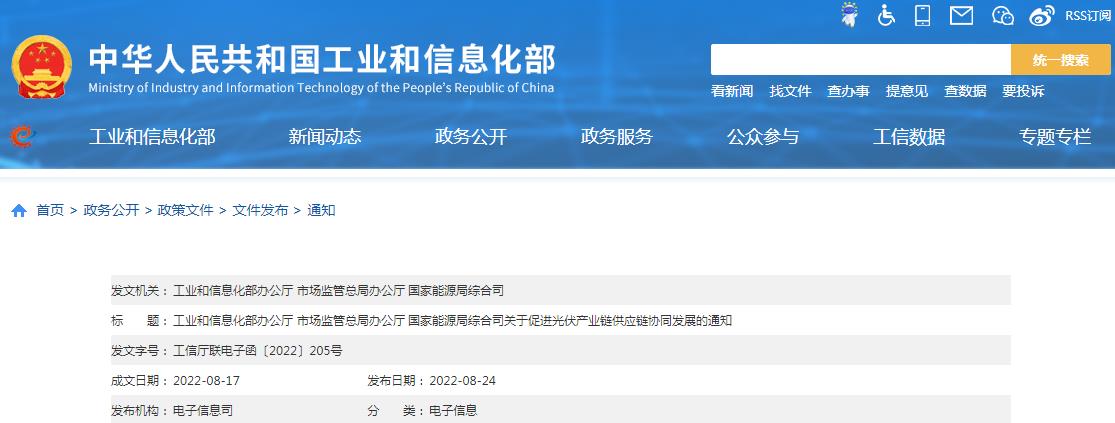Open the 提意见 quick link

[x=907, y=91]
